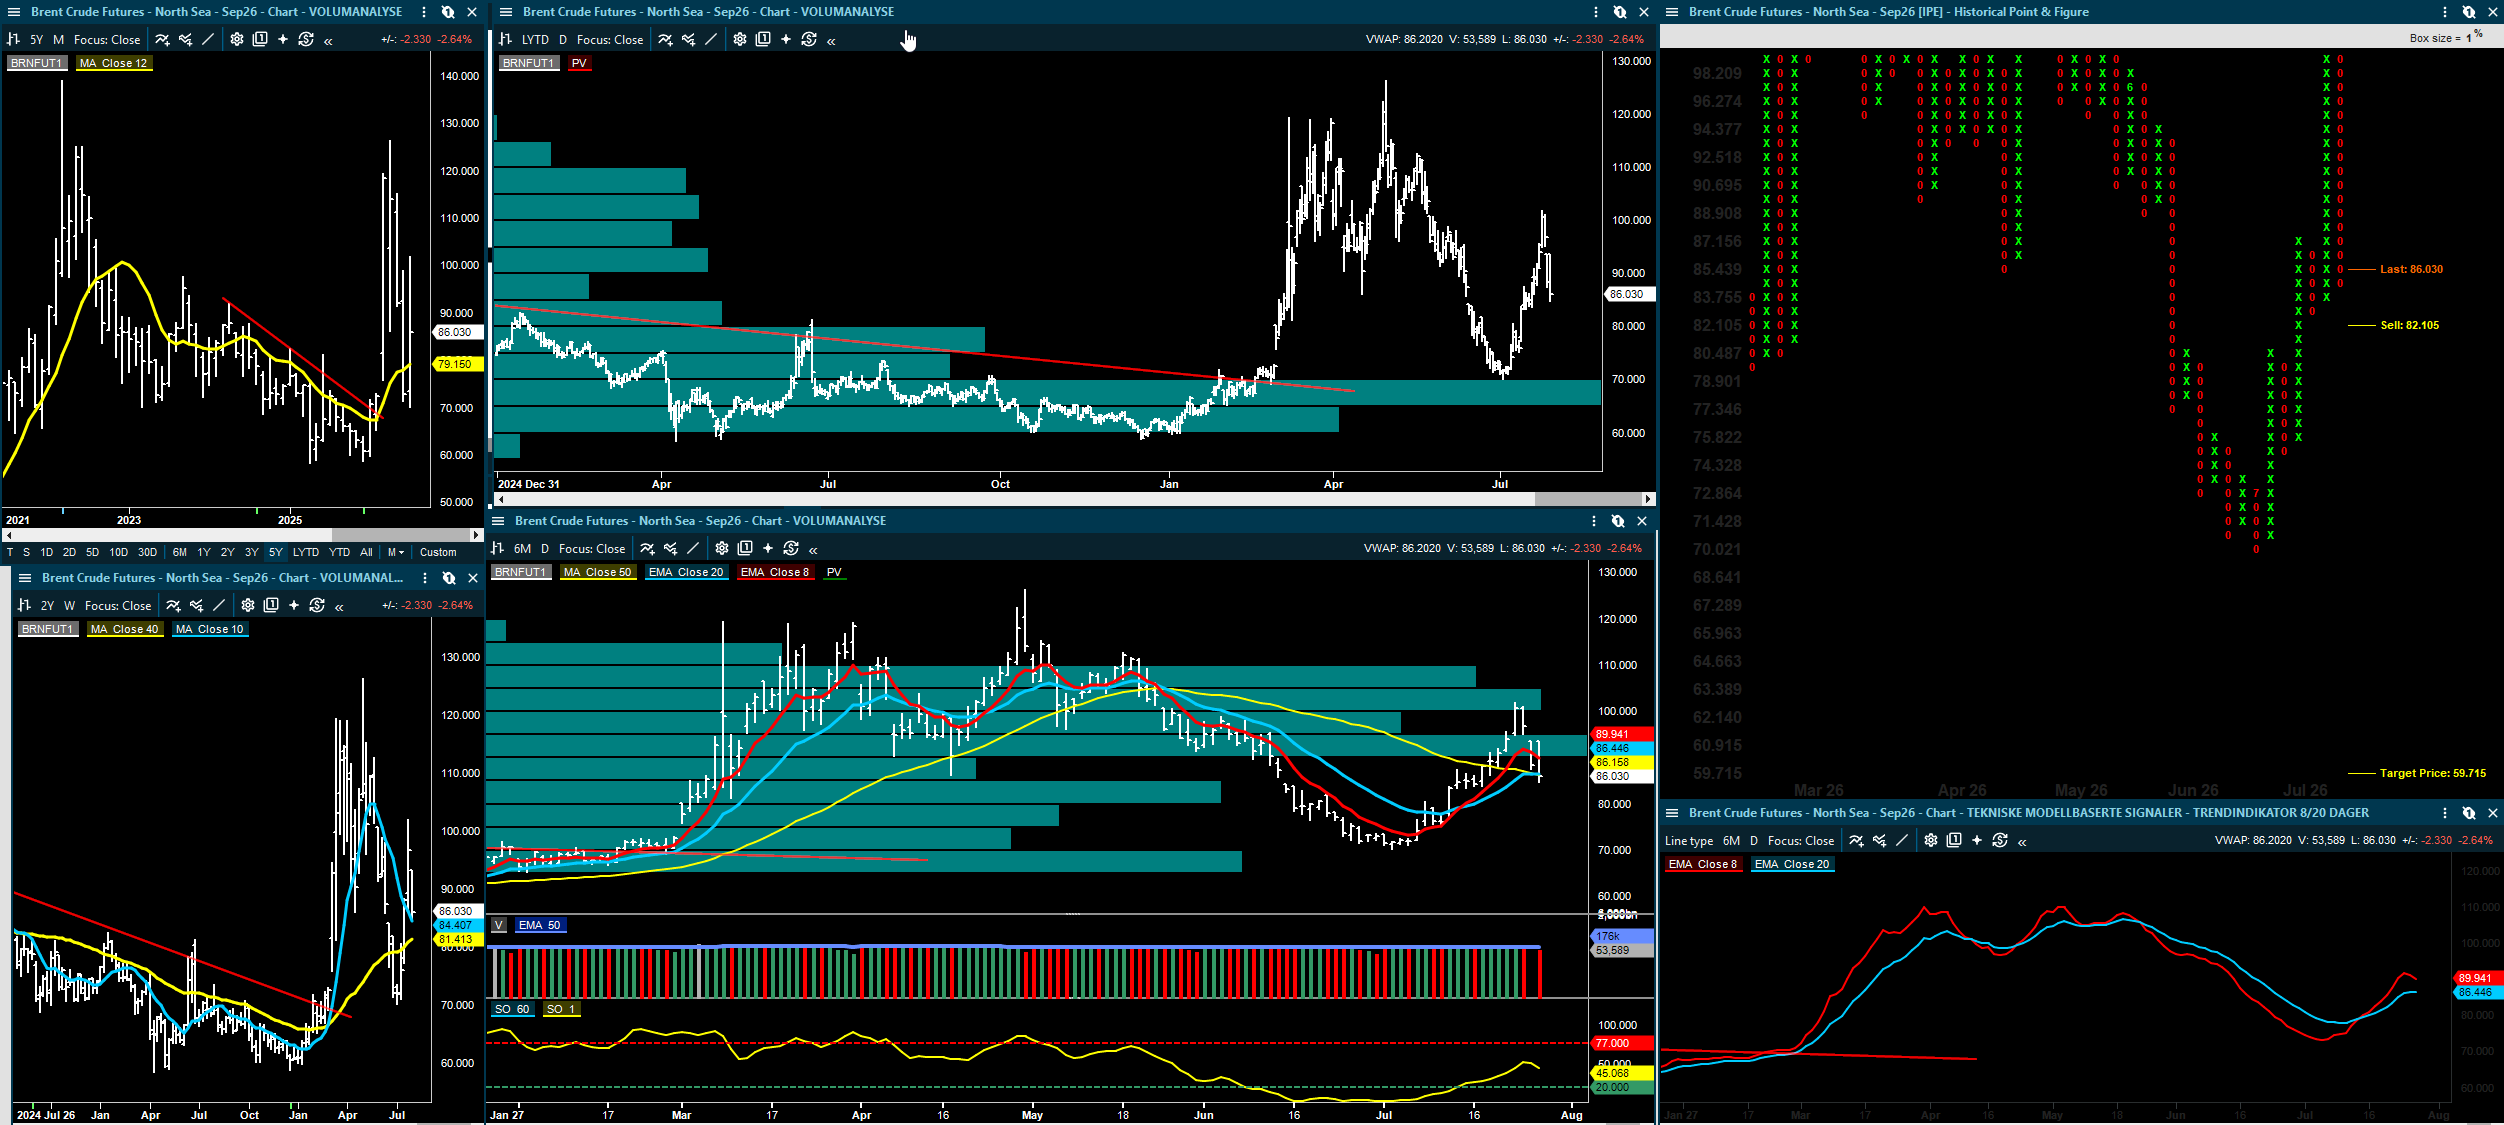Click the EMA 50 volume indicator label
The height and width of the screenshot is (1125, 2504).
[x=540, y=925]
